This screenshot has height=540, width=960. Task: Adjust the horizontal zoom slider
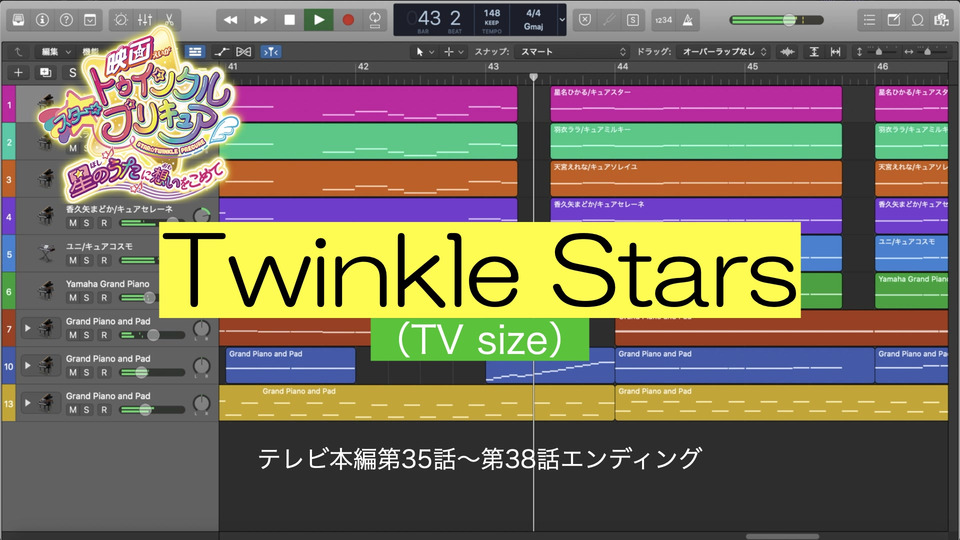tap(926, 52)
